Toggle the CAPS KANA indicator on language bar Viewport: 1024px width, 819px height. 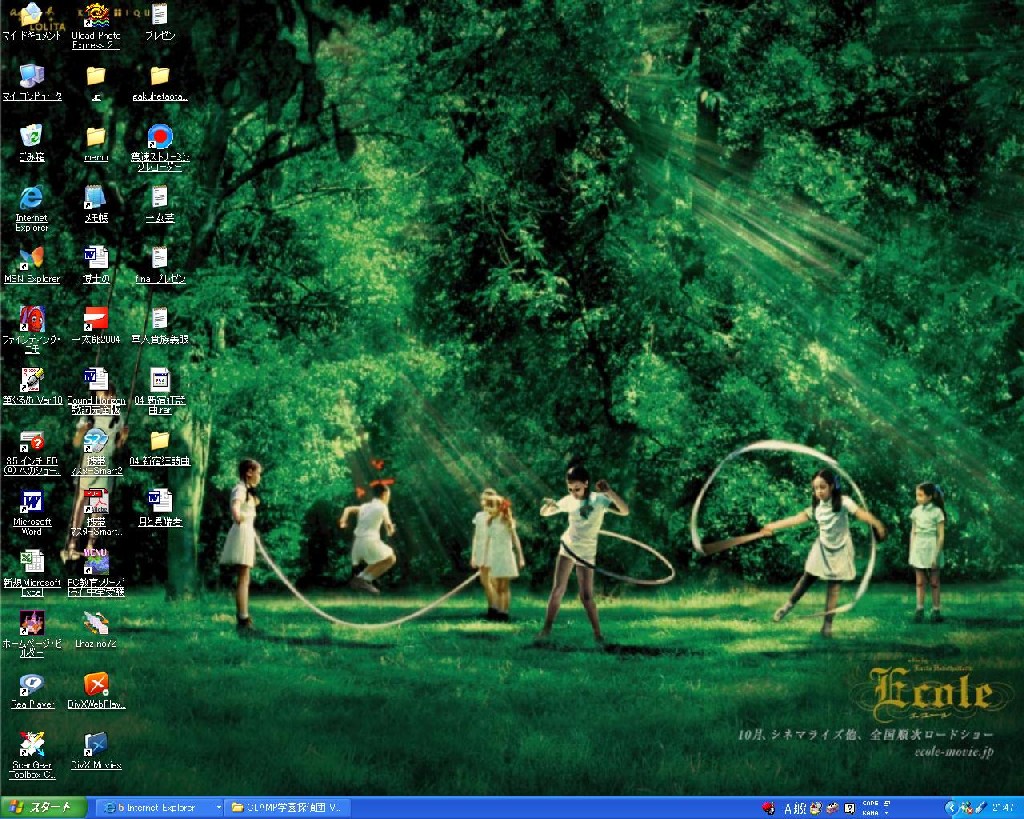click(x=871, y=809)
